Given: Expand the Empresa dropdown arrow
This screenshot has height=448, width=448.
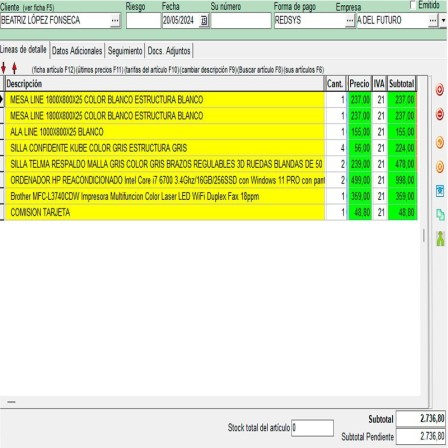Looking at the screenshot, I should (x=443, y=21).
